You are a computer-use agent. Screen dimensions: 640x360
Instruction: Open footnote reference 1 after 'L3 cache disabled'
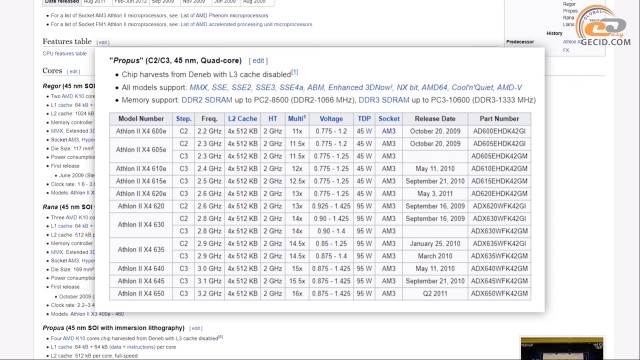coord(295,72)
